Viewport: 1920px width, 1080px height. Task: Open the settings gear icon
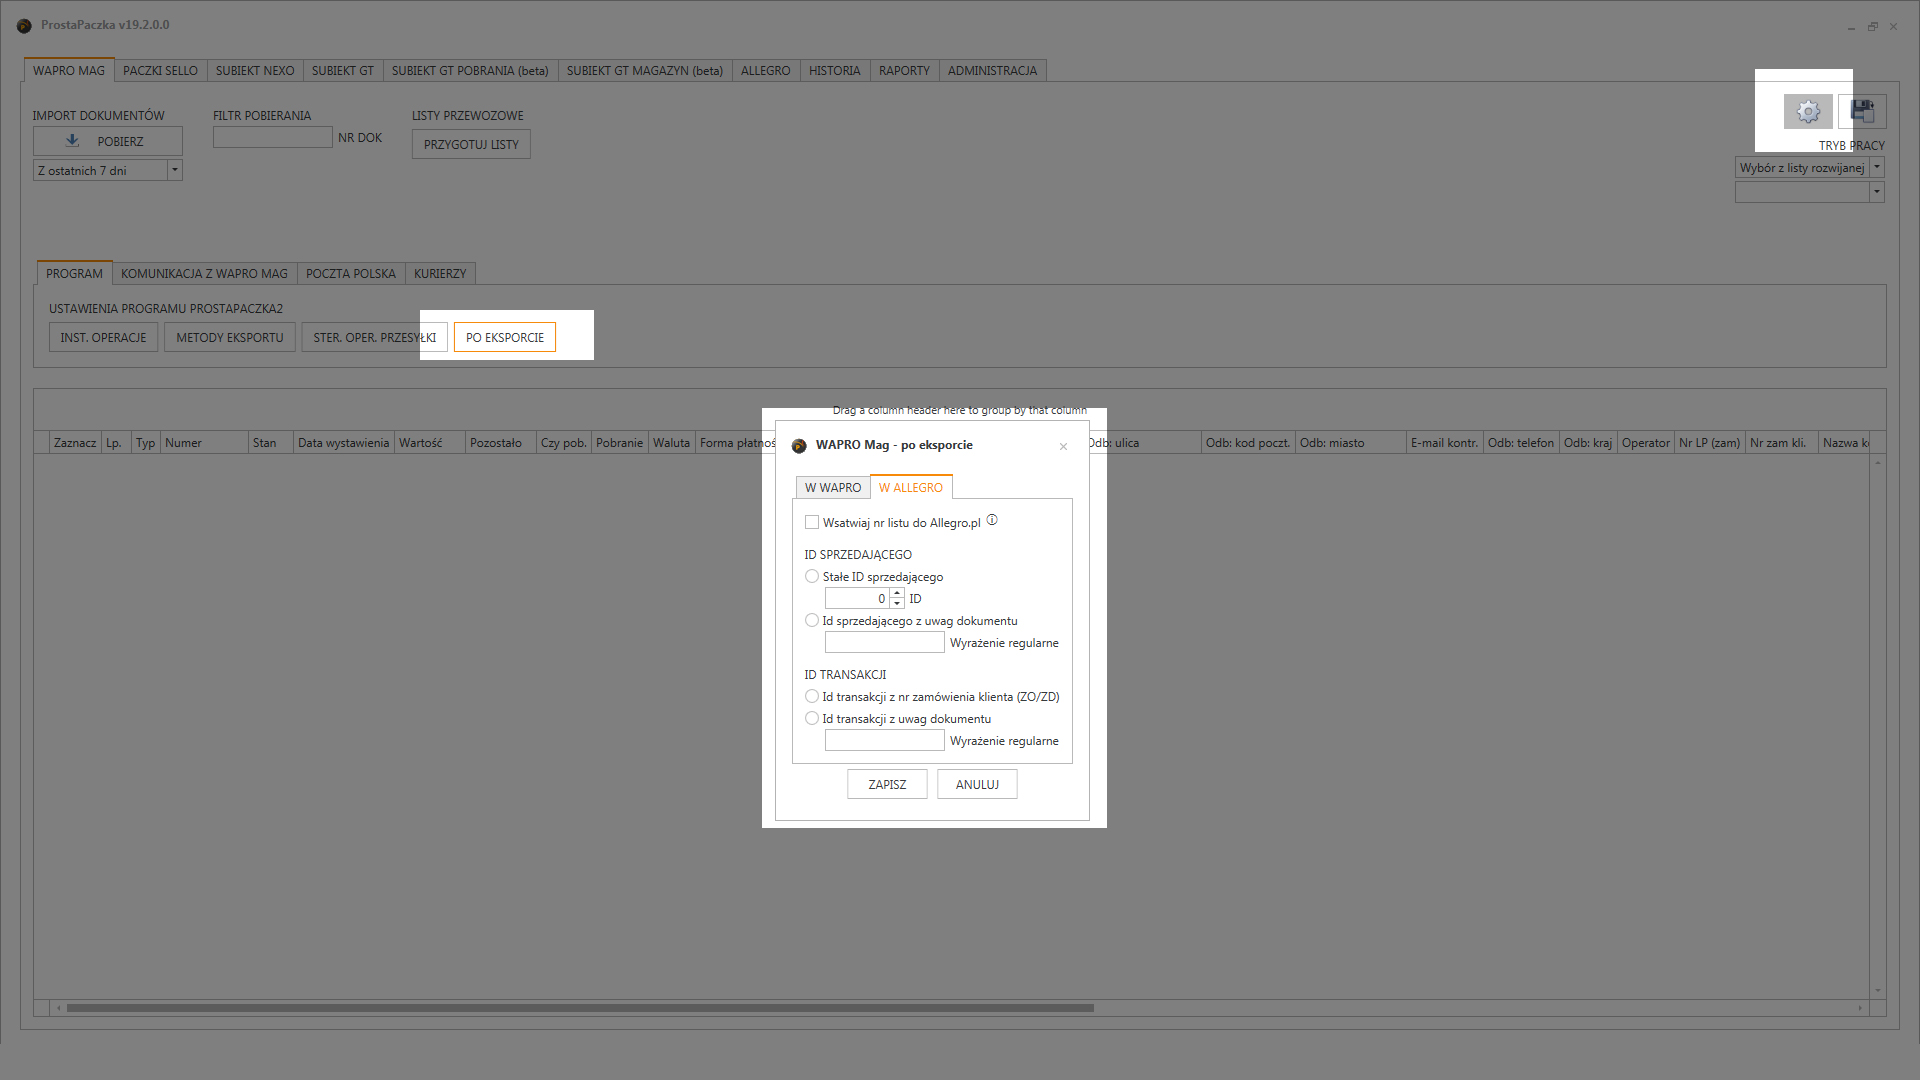point(1808,112)
